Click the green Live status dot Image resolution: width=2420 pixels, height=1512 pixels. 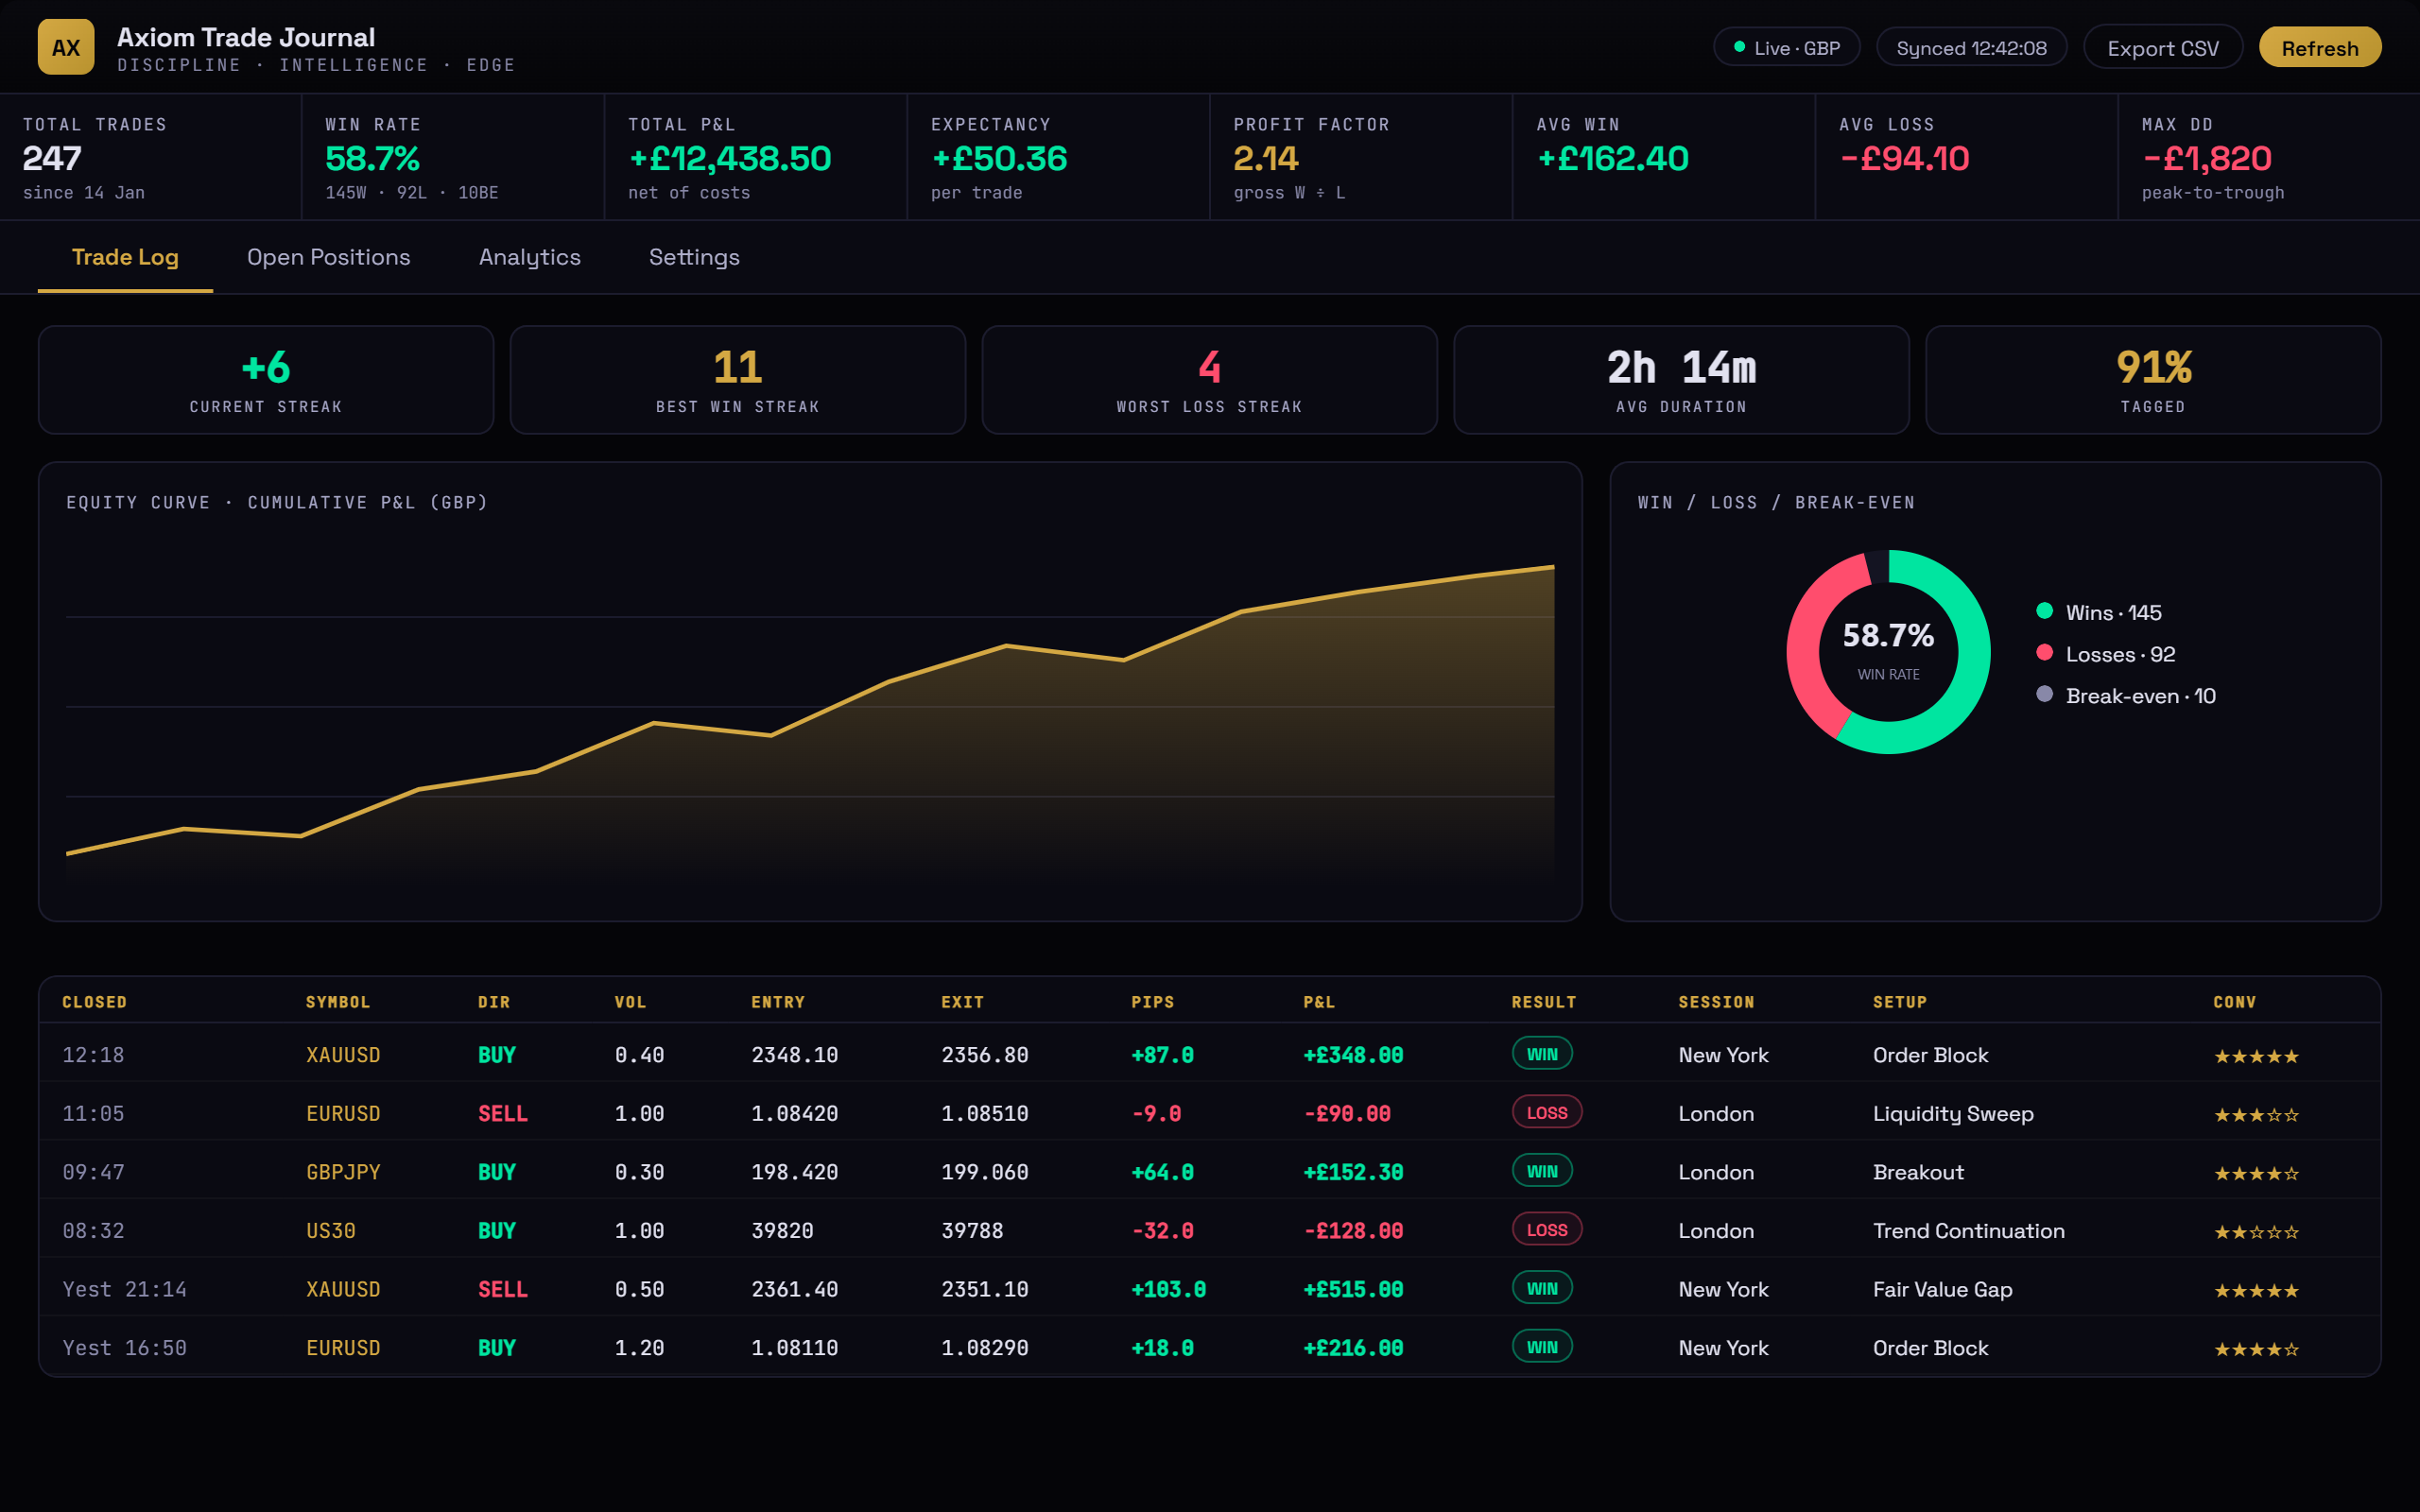point(1739,47)
